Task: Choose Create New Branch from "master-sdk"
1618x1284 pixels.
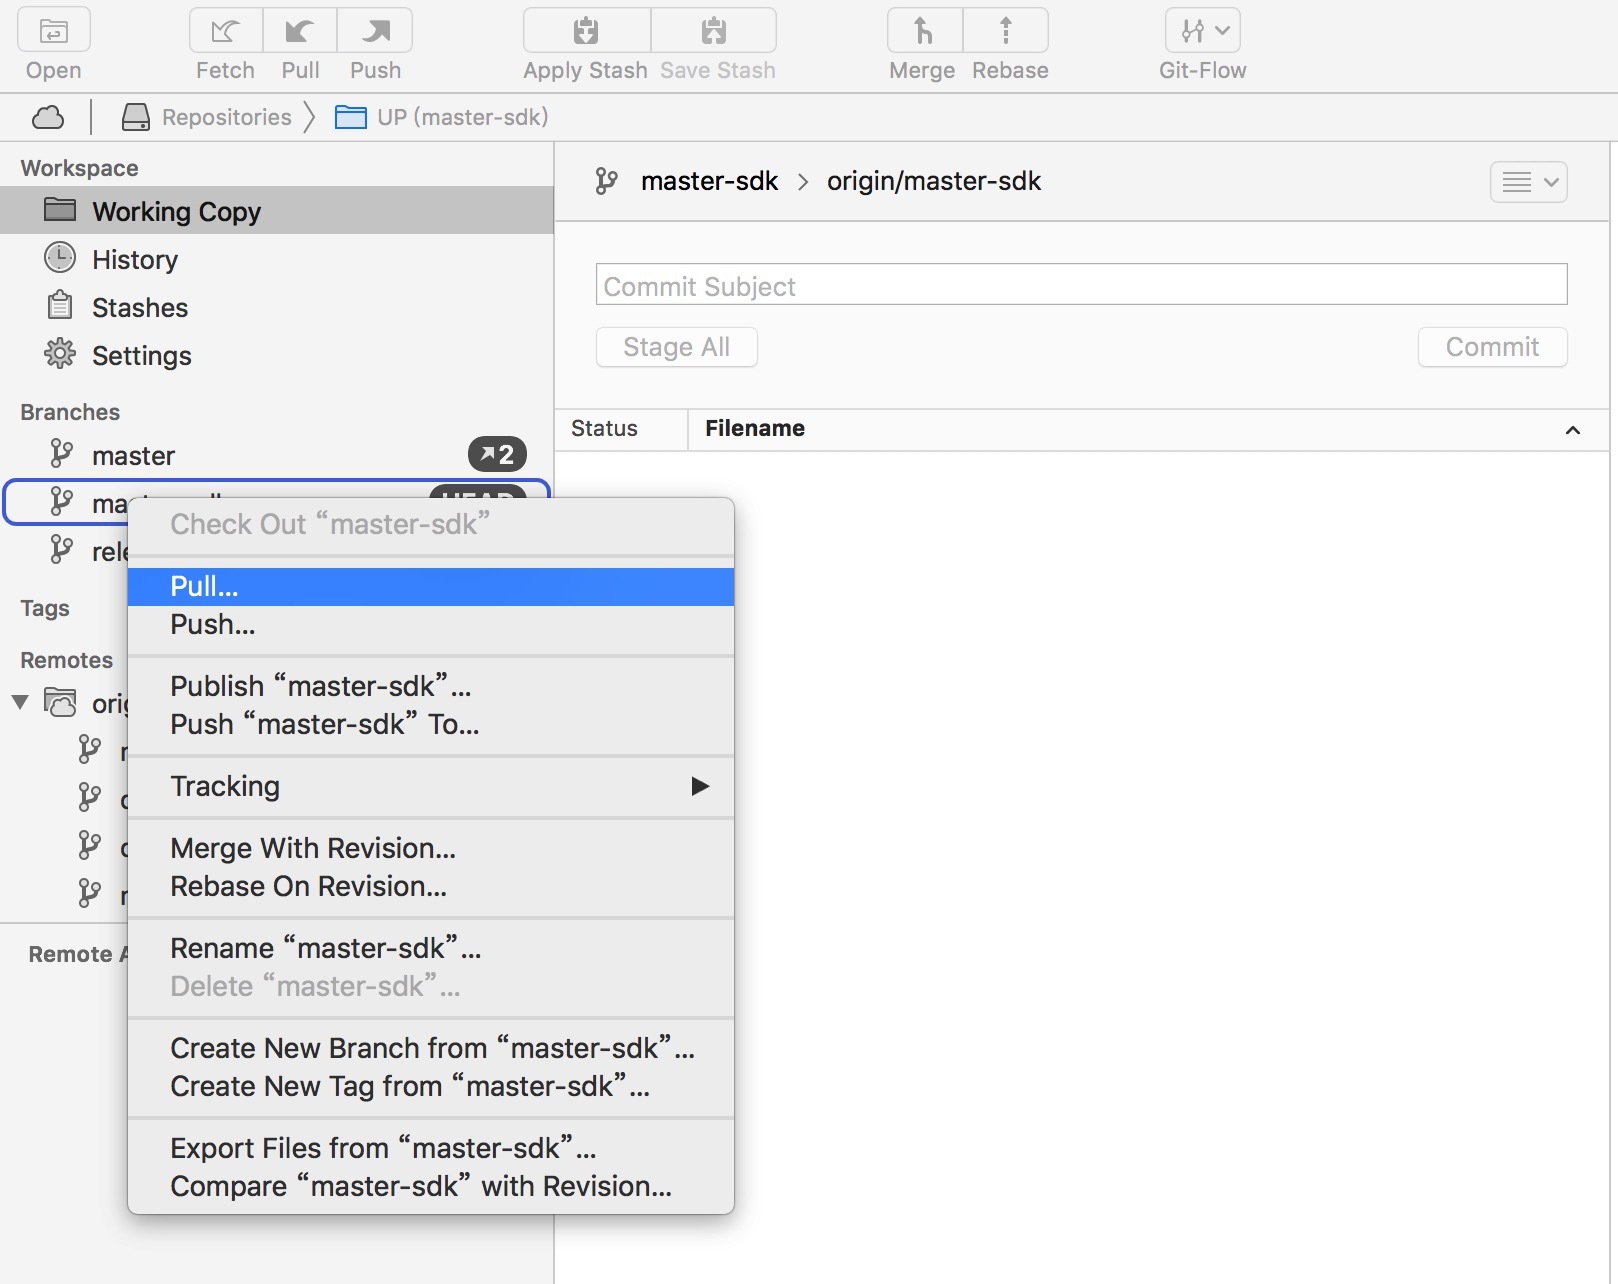Action: tap(432, 1048)
